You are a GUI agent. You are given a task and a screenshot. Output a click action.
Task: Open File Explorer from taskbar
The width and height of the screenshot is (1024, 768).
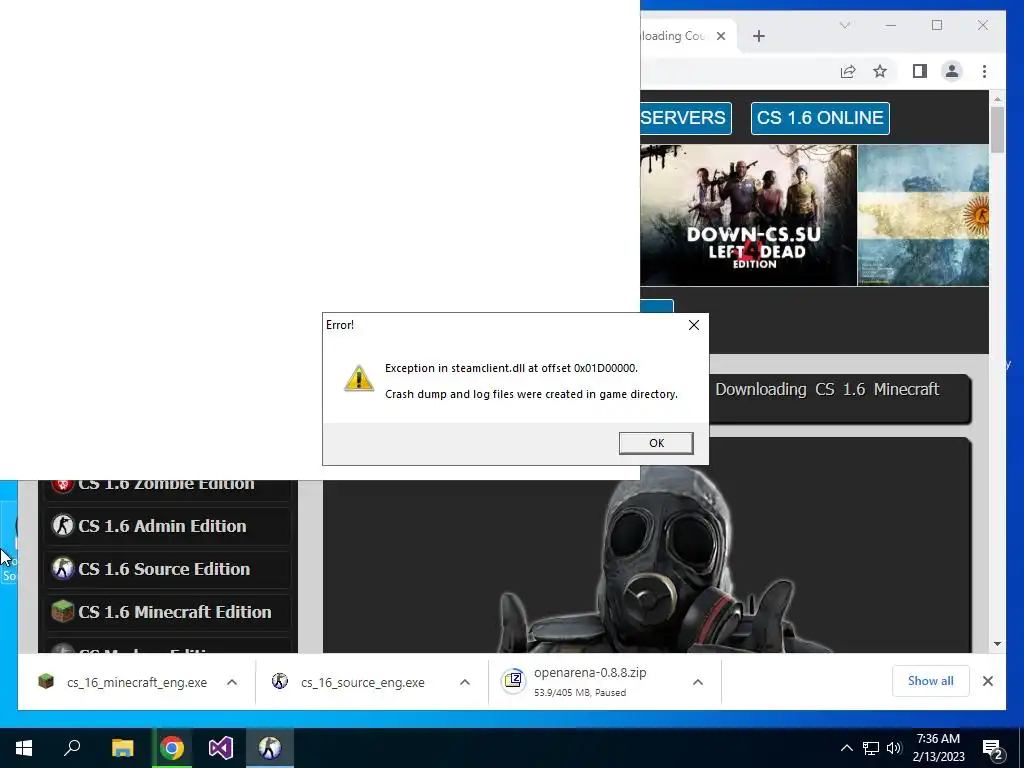[x=122, y=748]
